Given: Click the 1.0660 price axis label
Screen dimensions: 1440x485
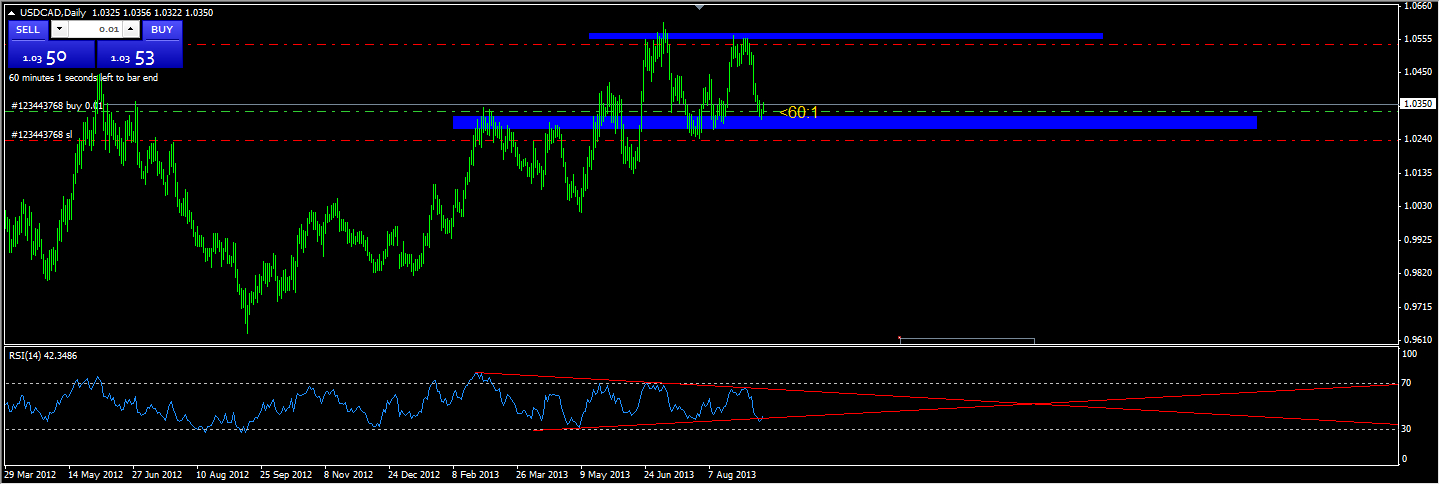Looking at the screenshot, I should pos(1420,6).
